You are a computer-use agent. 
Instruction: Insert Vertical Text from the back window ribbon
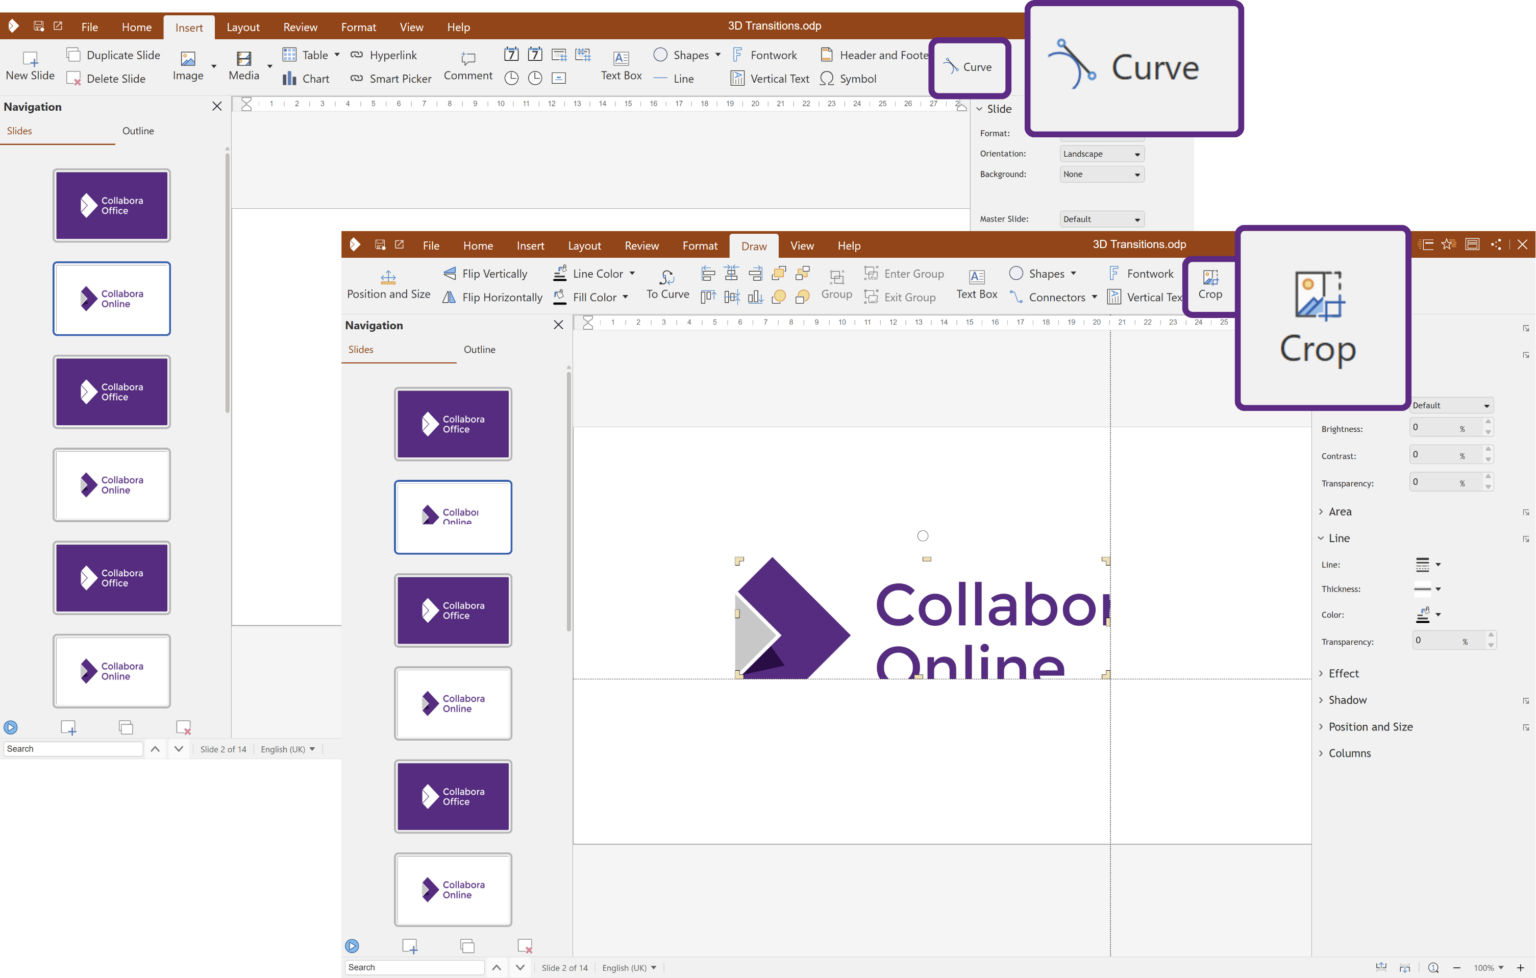[770, 79]
